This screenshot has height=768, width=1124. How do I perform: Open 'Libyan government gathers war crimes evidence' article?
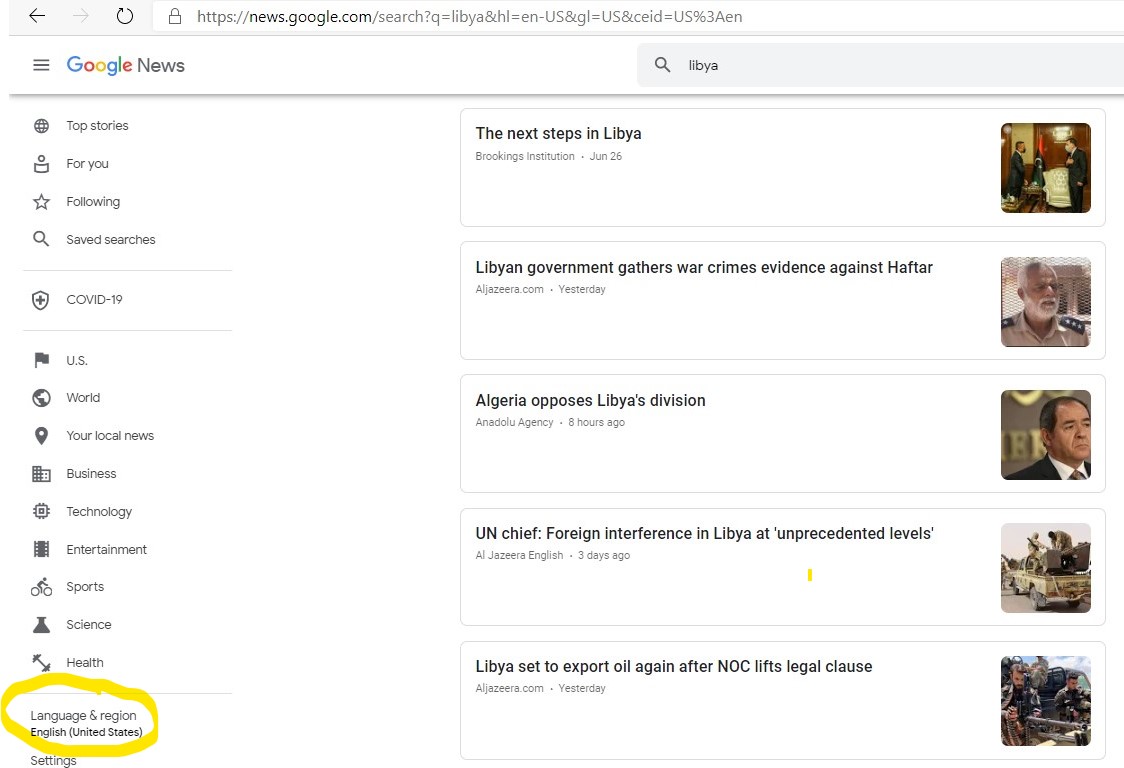pyautogui.click(x=704, y=267)
